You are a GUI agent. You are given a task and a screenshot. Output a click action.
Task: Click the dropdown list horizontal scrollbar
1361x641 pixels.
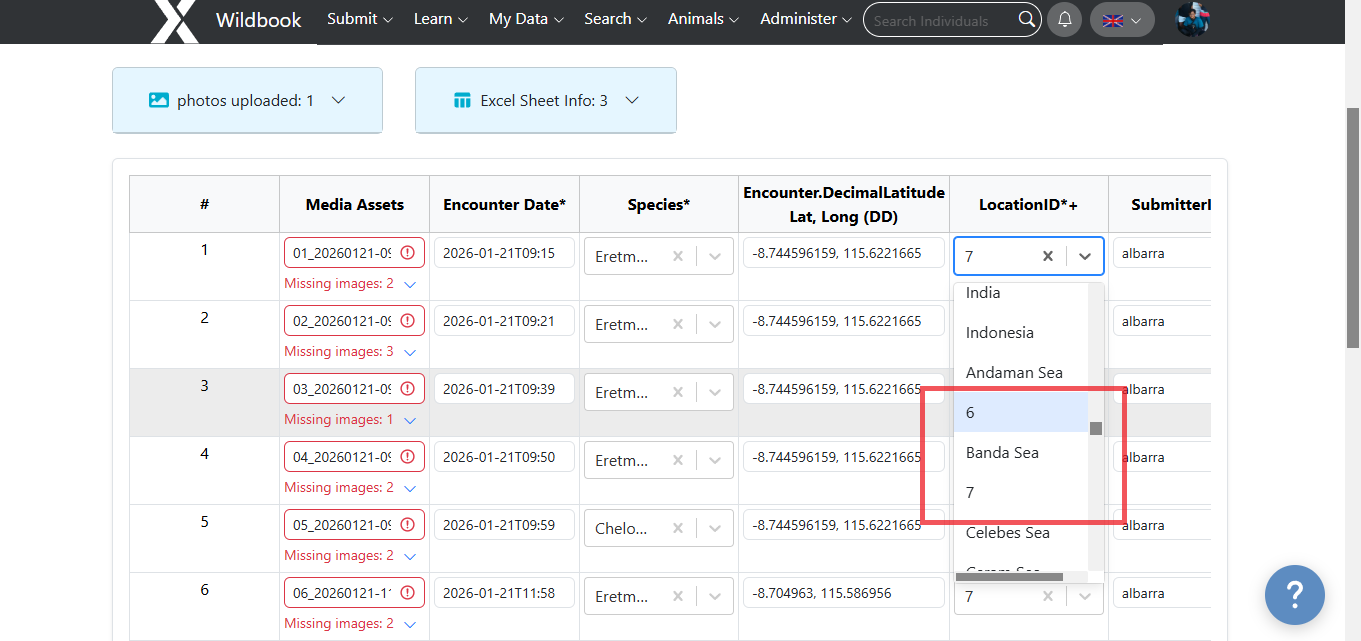coord(1009,577)
